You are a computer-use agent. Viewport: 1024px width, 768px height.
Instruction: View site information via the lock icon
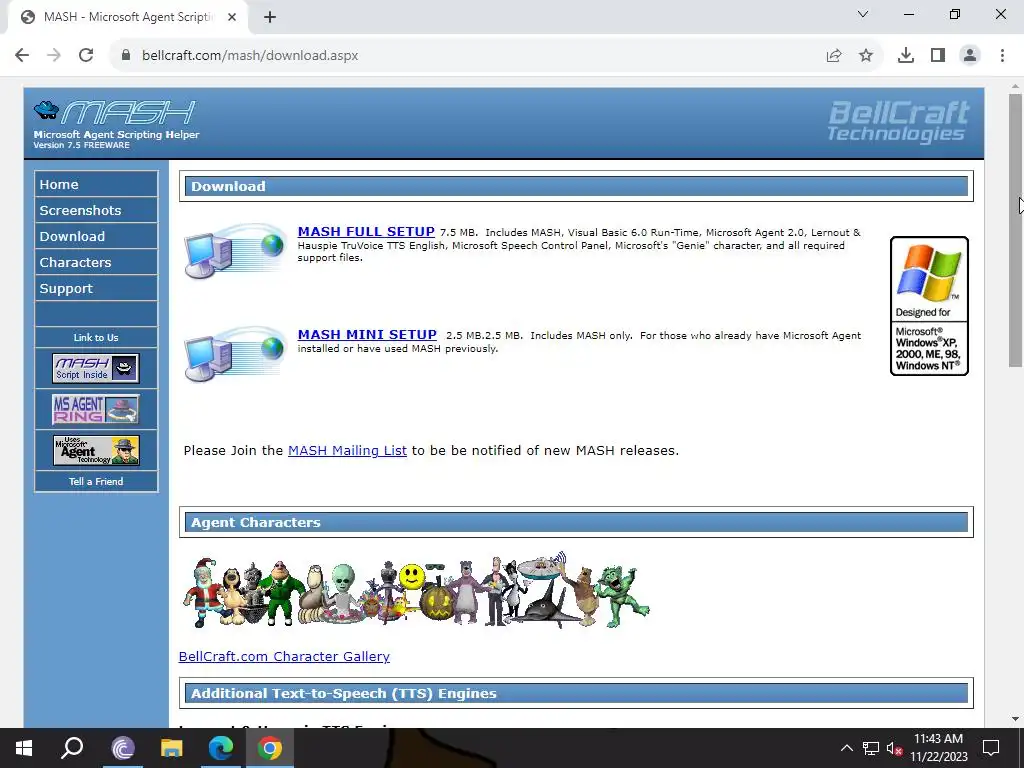pos(126,56)
